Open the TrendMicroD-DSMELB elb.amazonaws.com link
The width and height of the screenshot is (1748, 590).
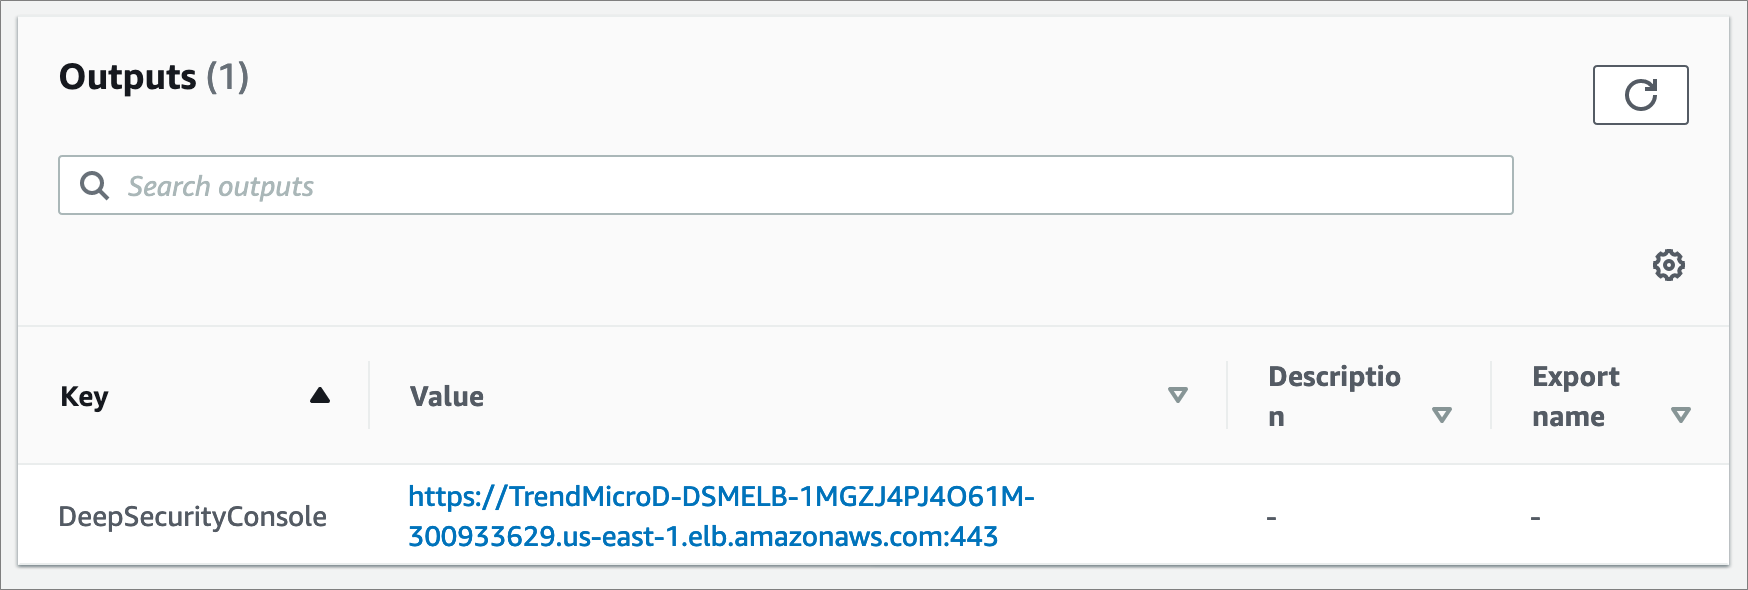pos(721,516)
